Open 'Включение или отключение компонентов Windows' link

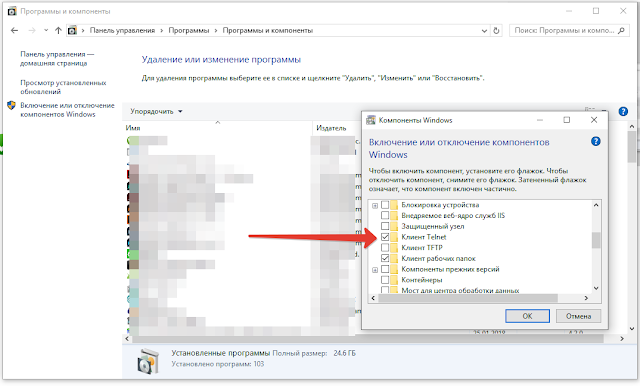(67, 110)
